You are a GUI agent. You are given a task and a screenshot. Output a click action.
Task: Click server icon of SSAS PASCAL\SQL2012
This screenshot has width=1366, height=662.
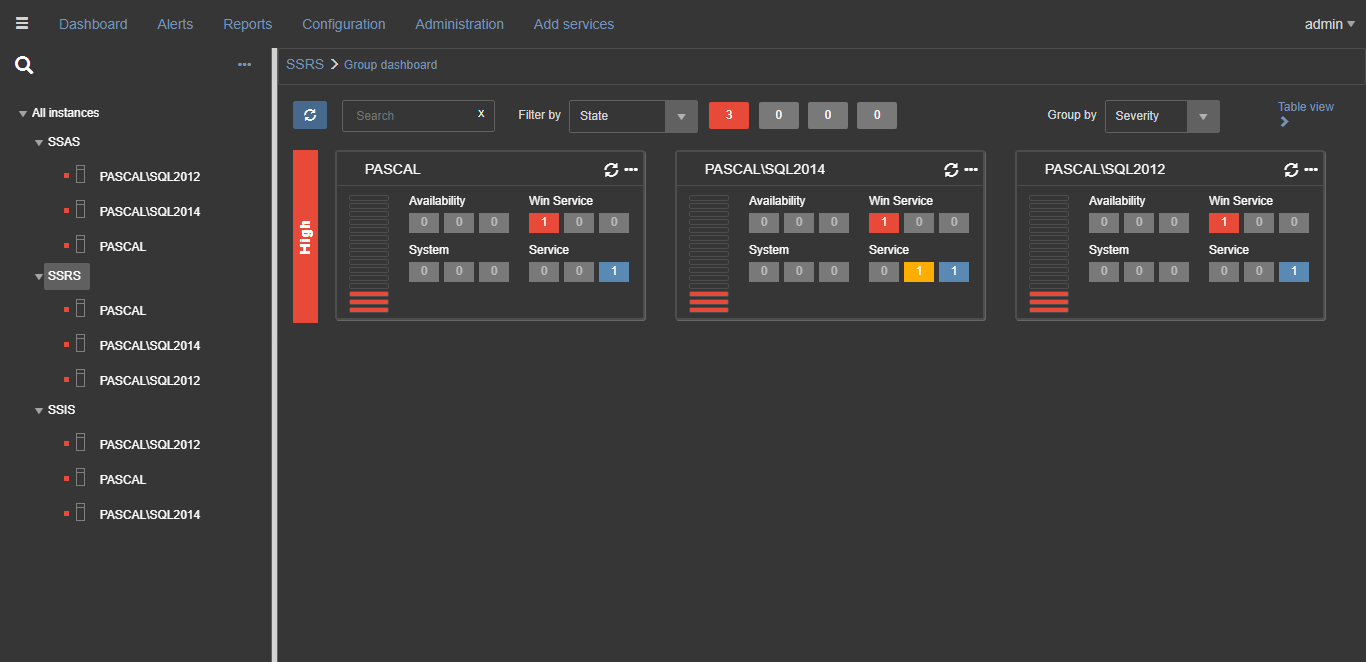click(81, 176)
